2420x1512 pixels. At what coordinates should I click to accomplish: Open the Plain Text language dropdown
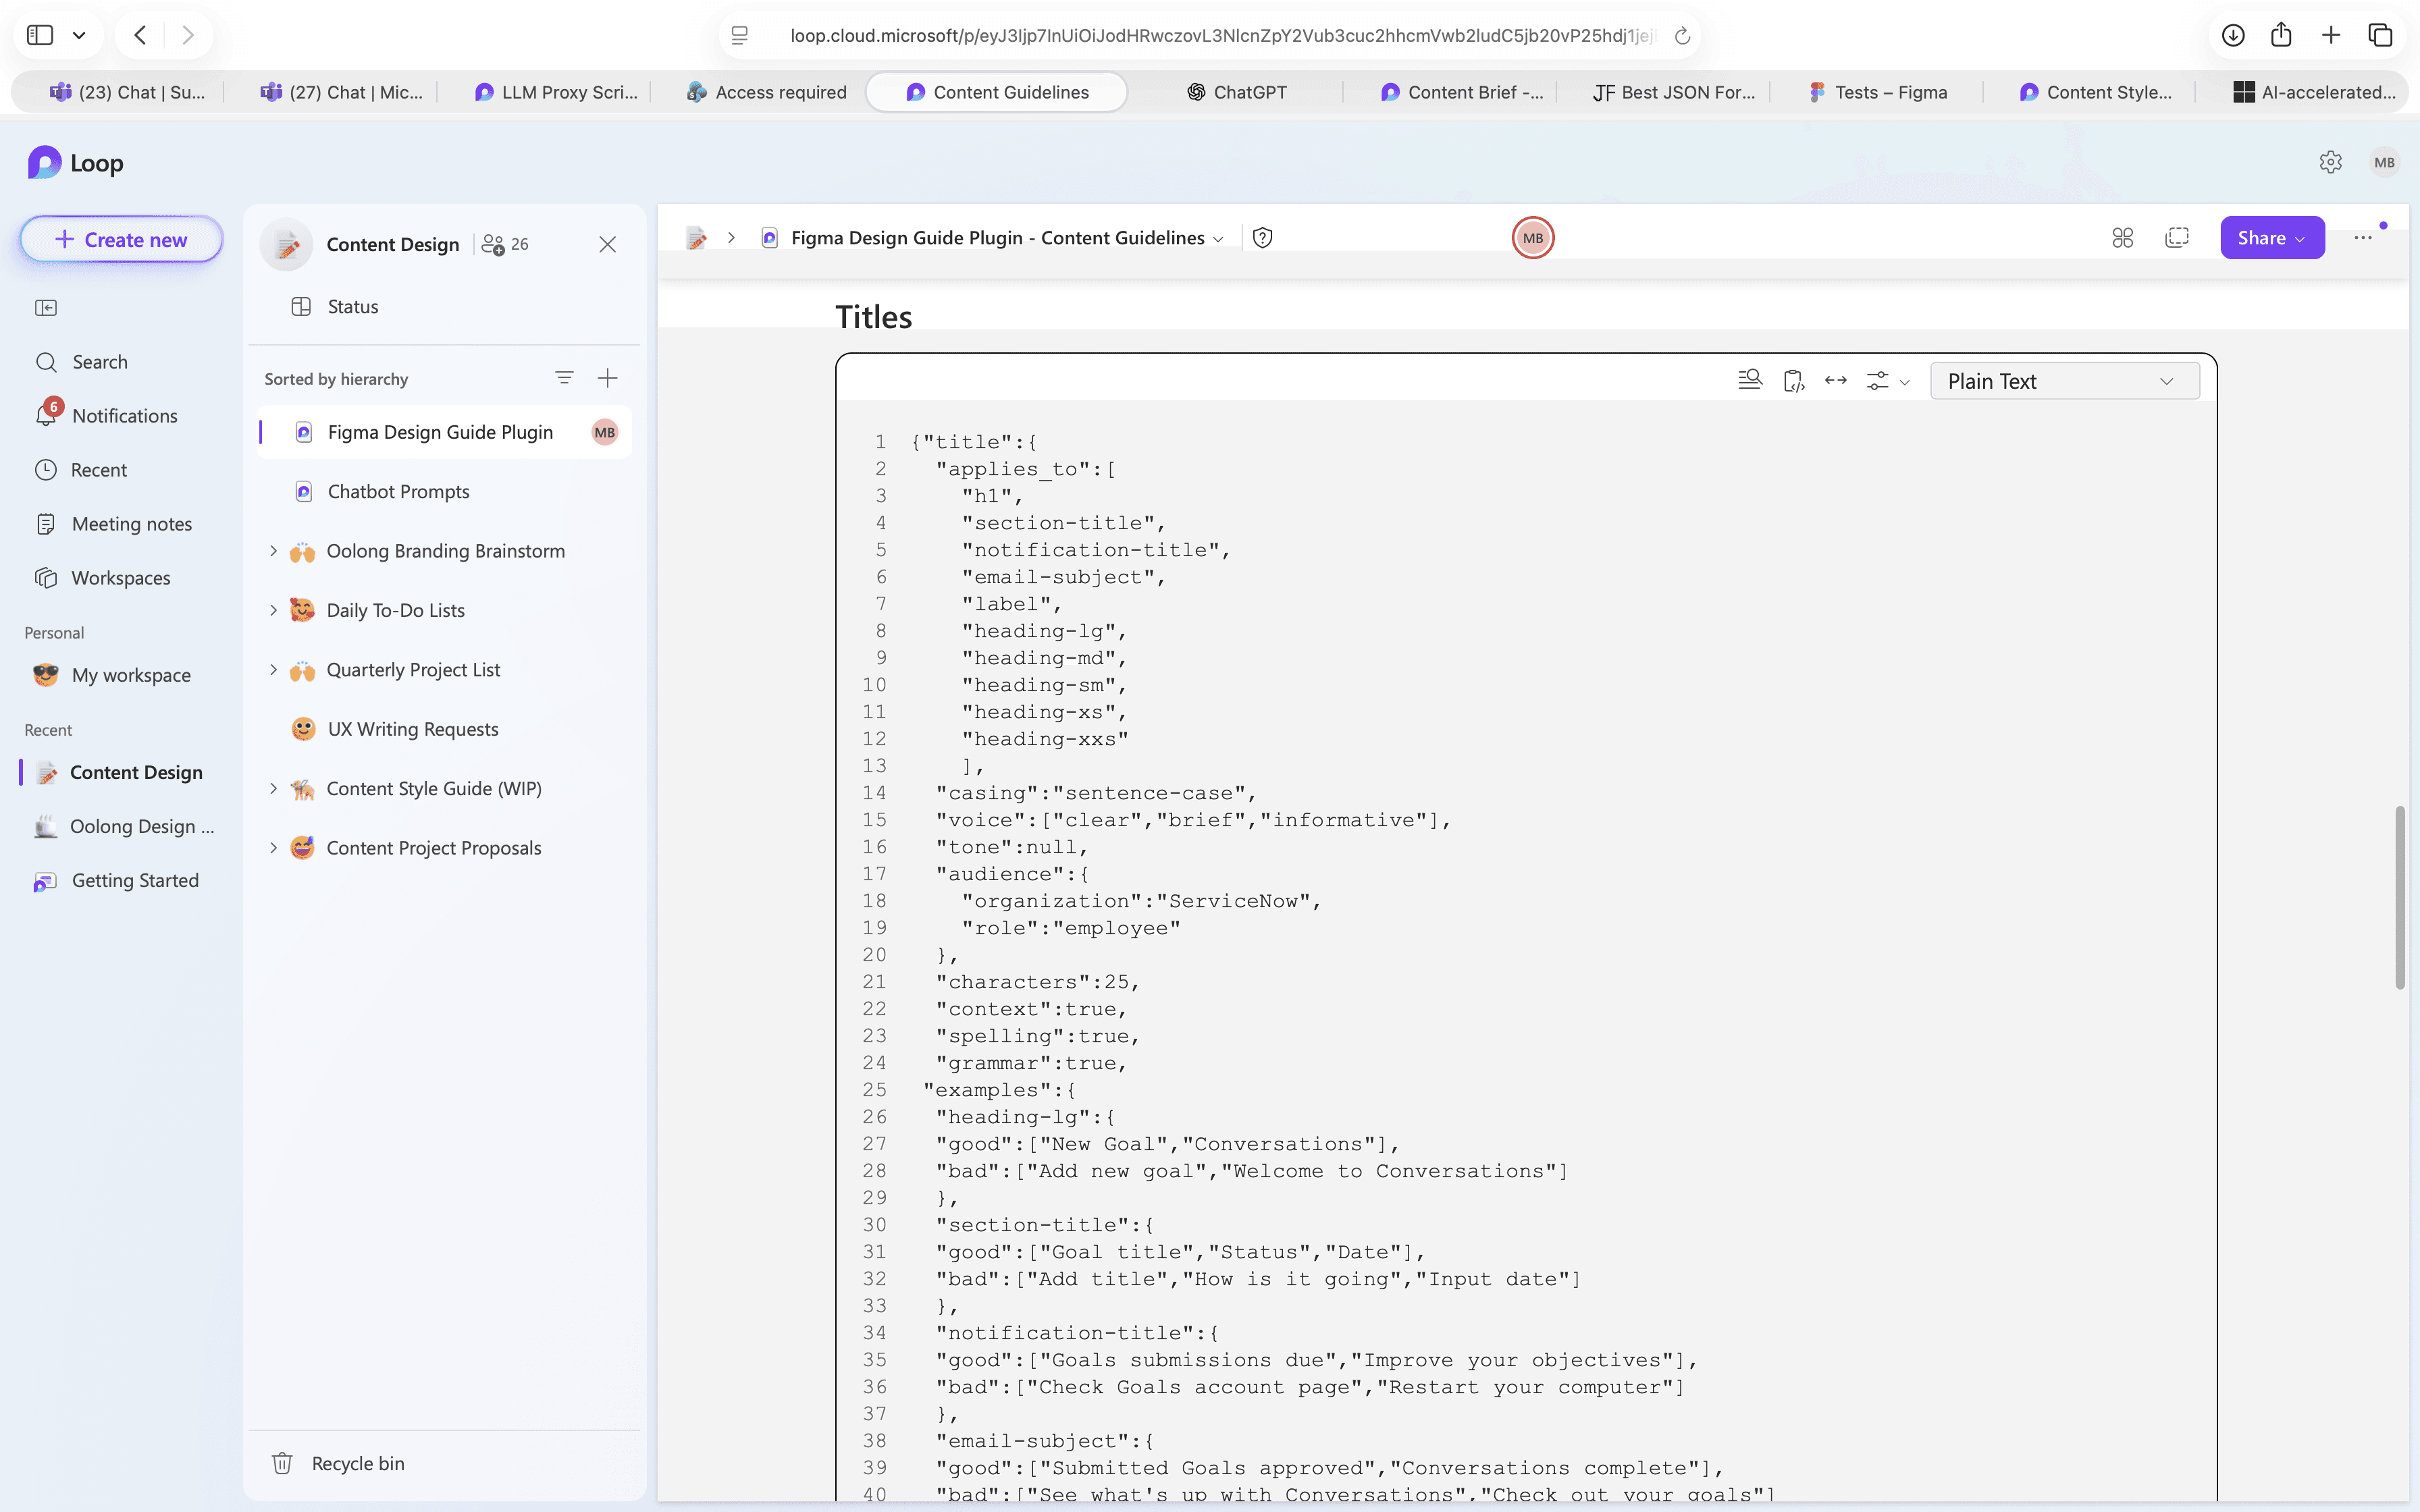(2063, 381)
